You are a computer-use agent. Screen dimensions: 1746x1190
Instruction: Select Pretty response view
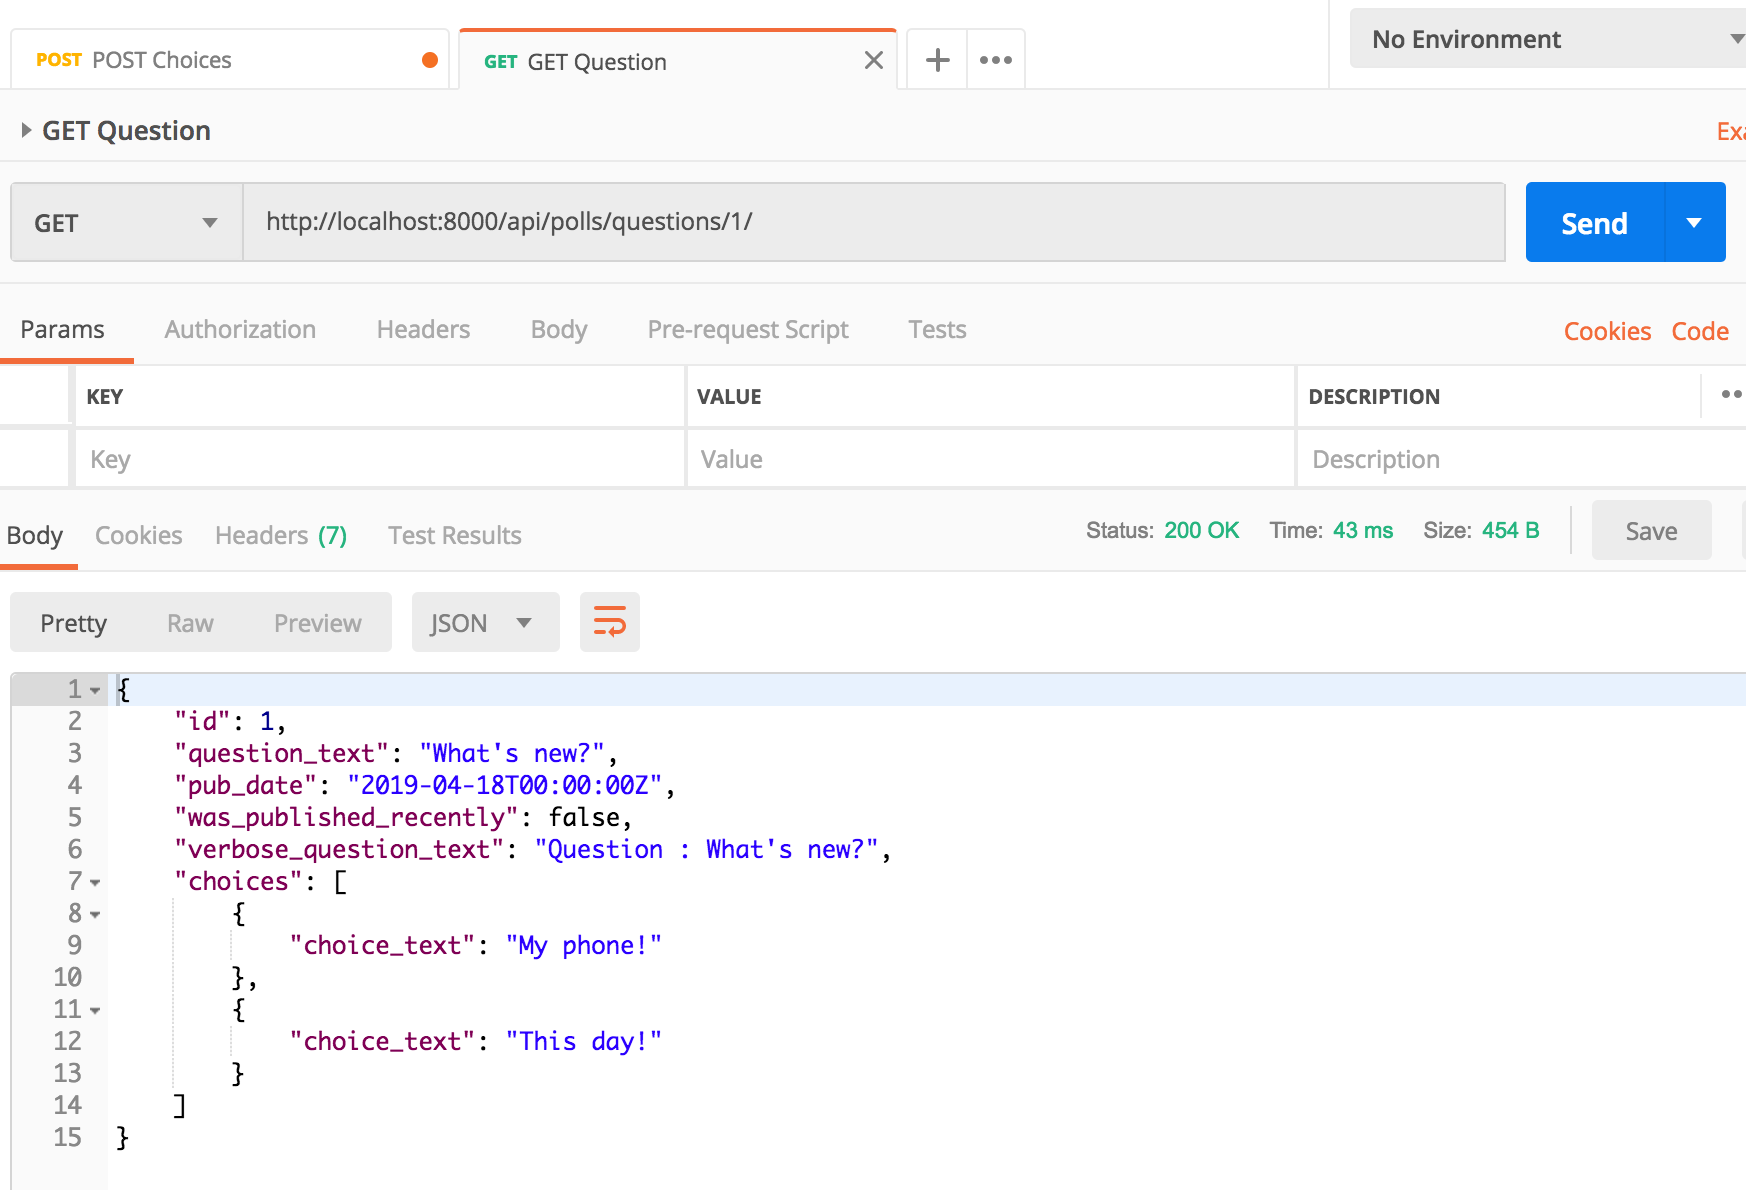73,623
